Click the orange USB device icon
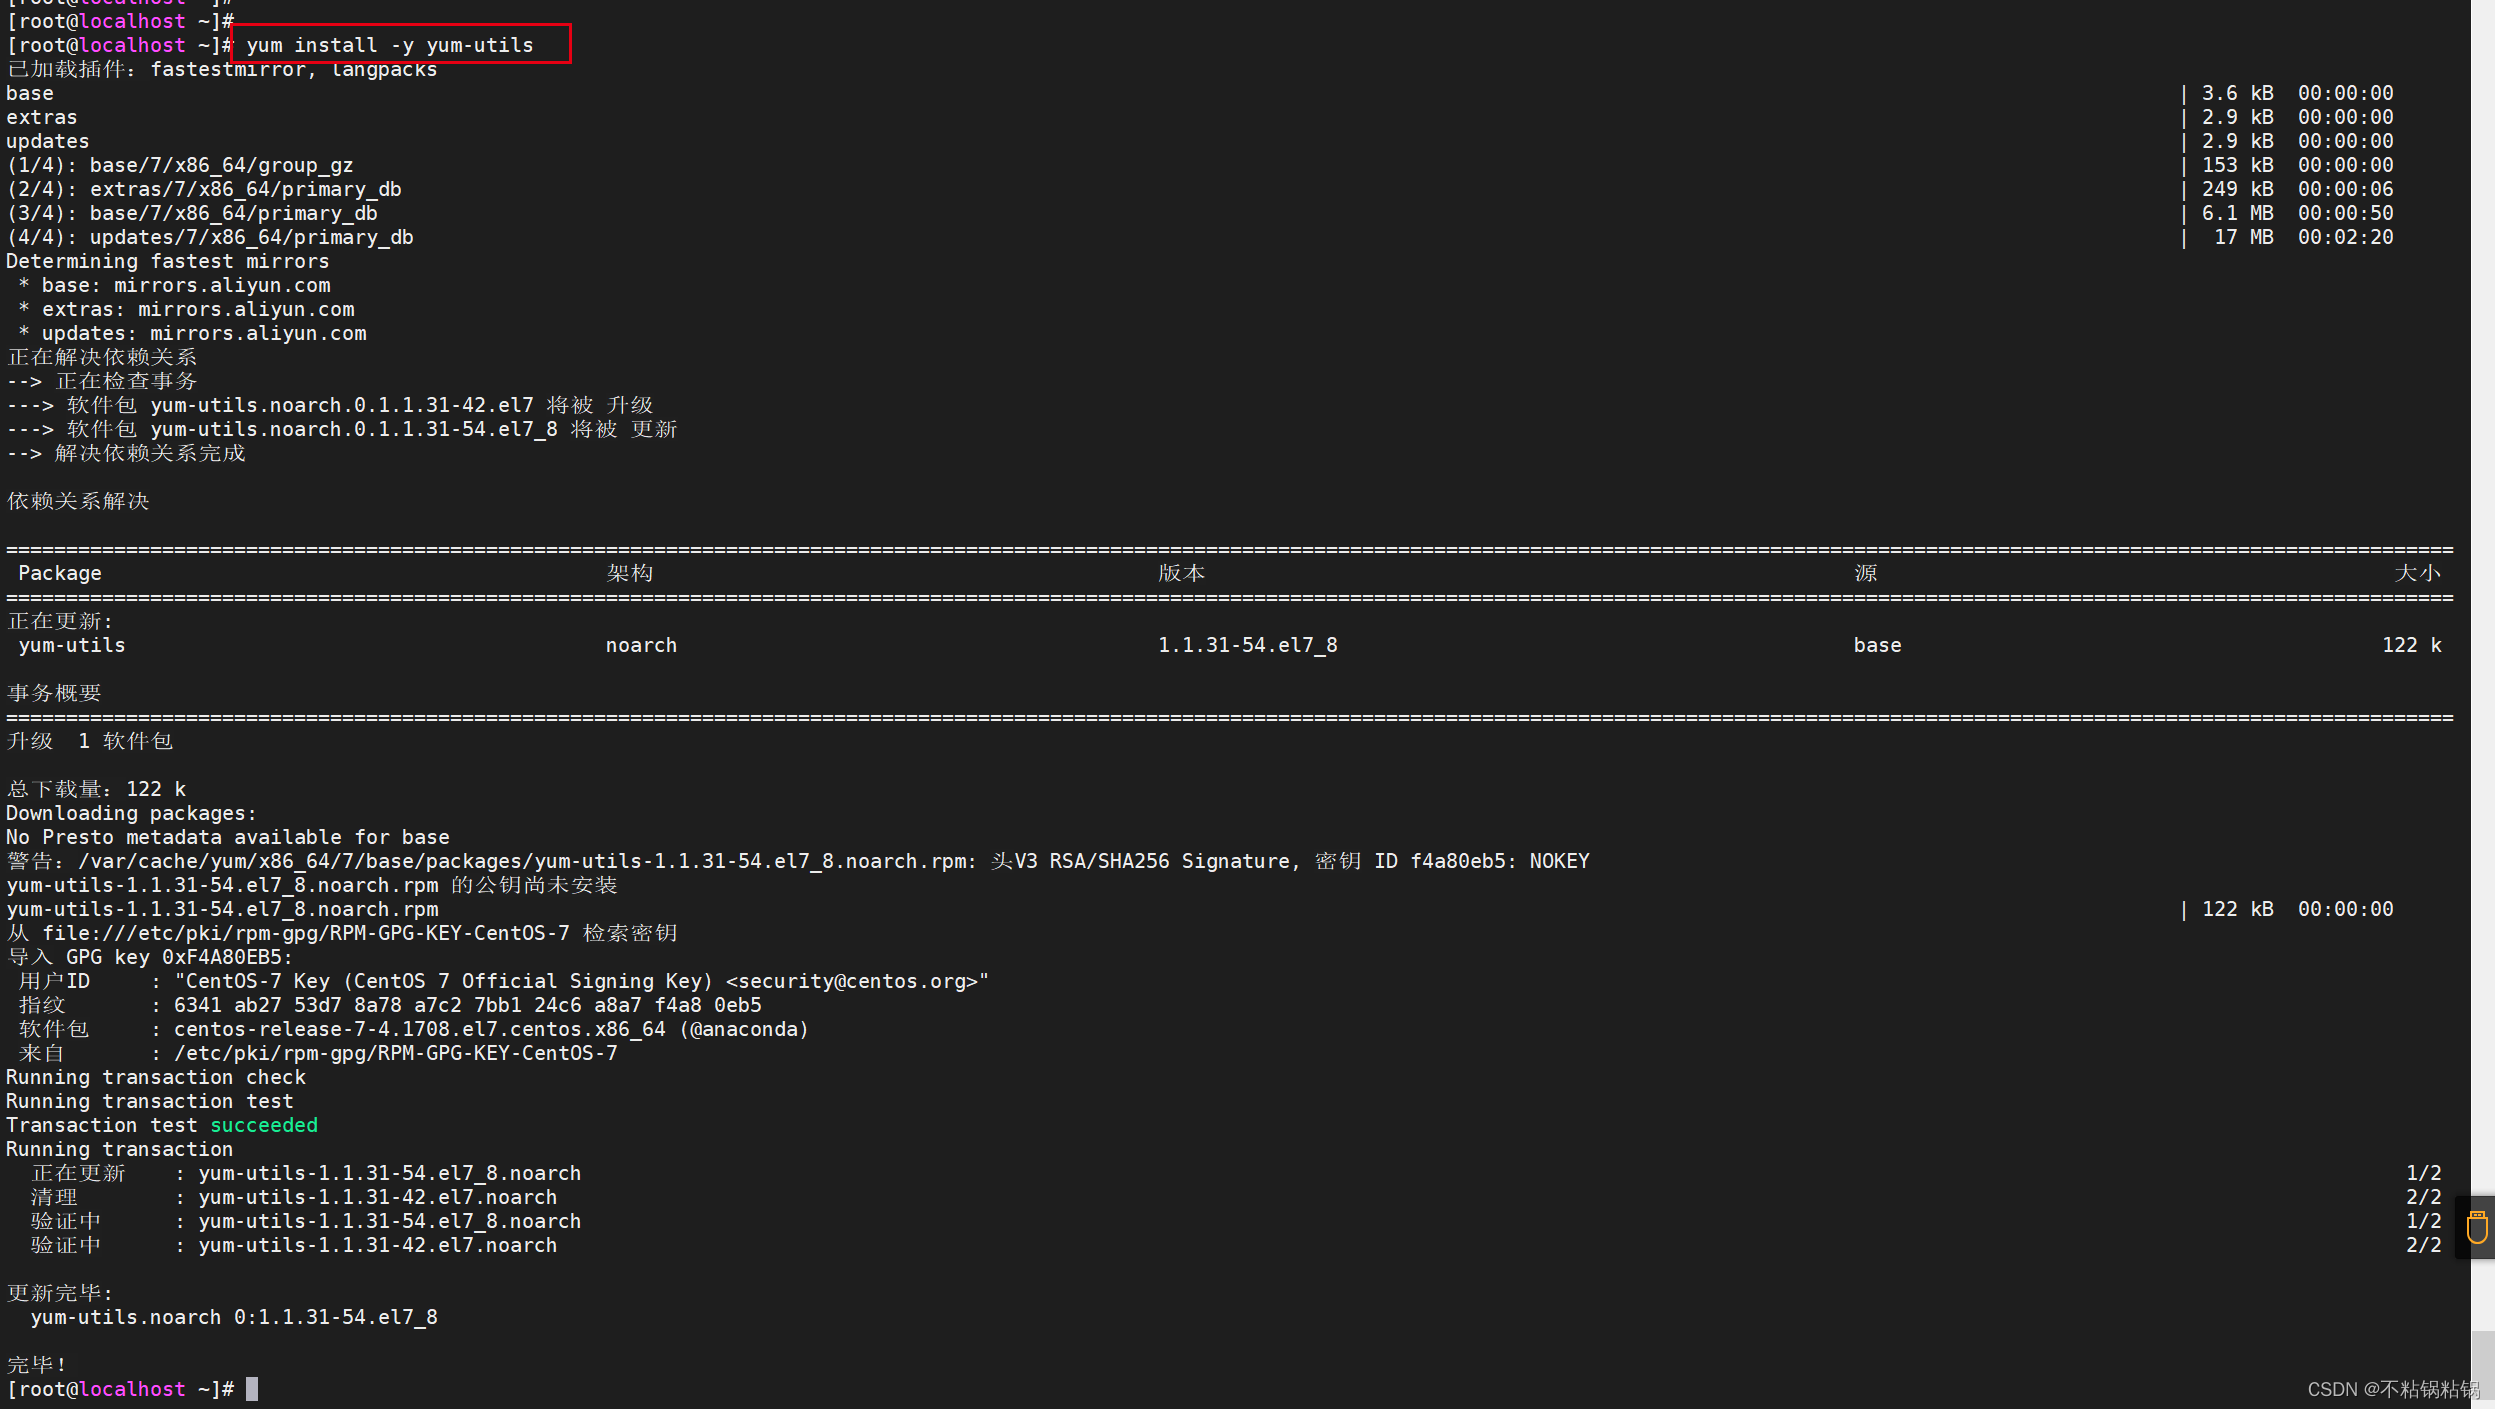Viewport: 2495px width, 1409px height. pyautogui.click(x=2476, y=1226)
